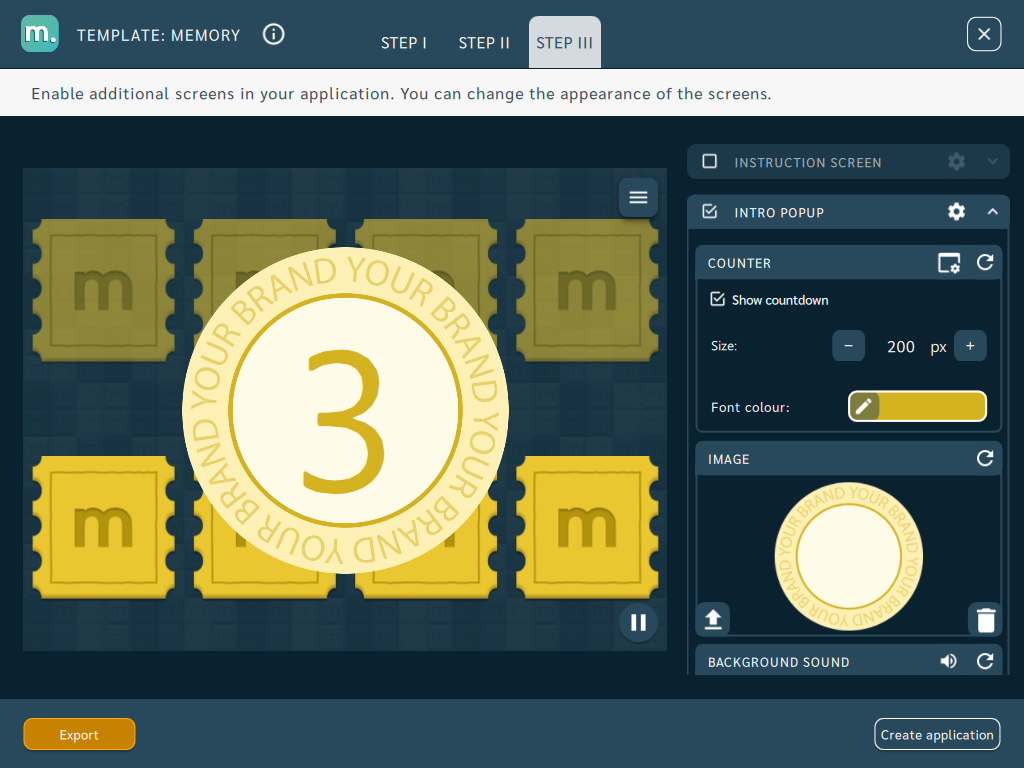
Task: Upload a new popup image
Action: click(713, 618)
